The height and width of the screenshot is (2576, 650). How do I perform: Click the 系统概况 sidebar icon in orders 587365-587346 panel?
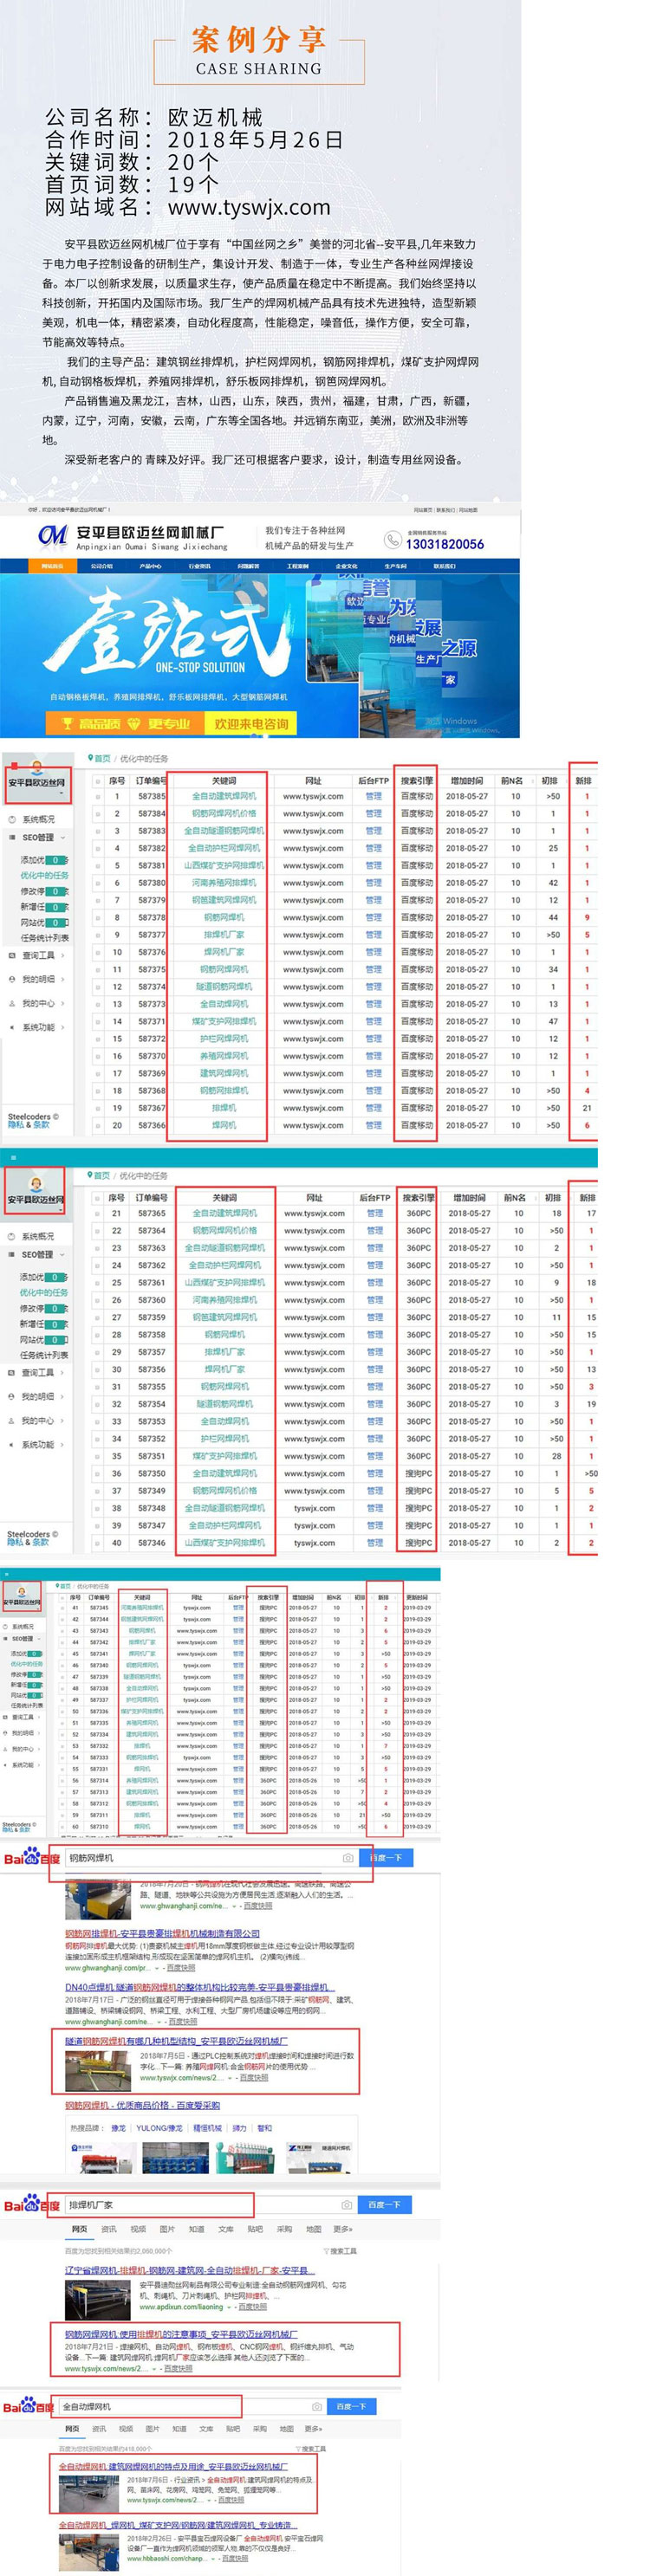tap(12, 1236)
